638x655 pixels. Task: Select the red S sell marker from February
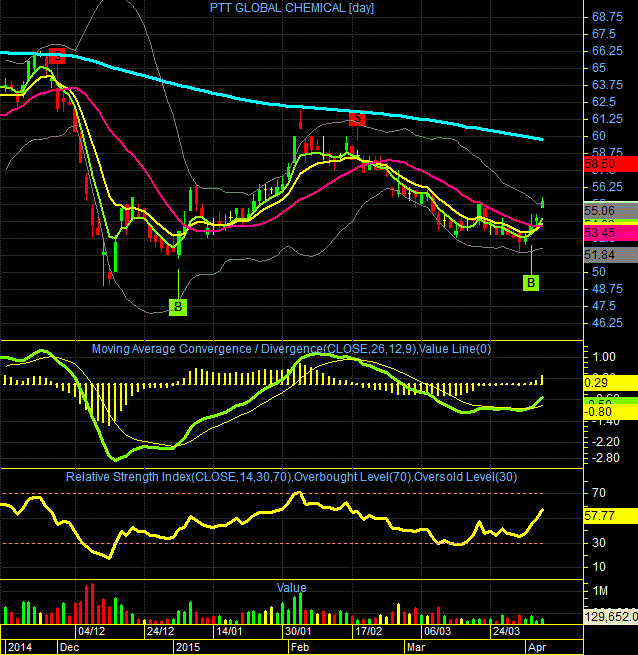point(357,119)
